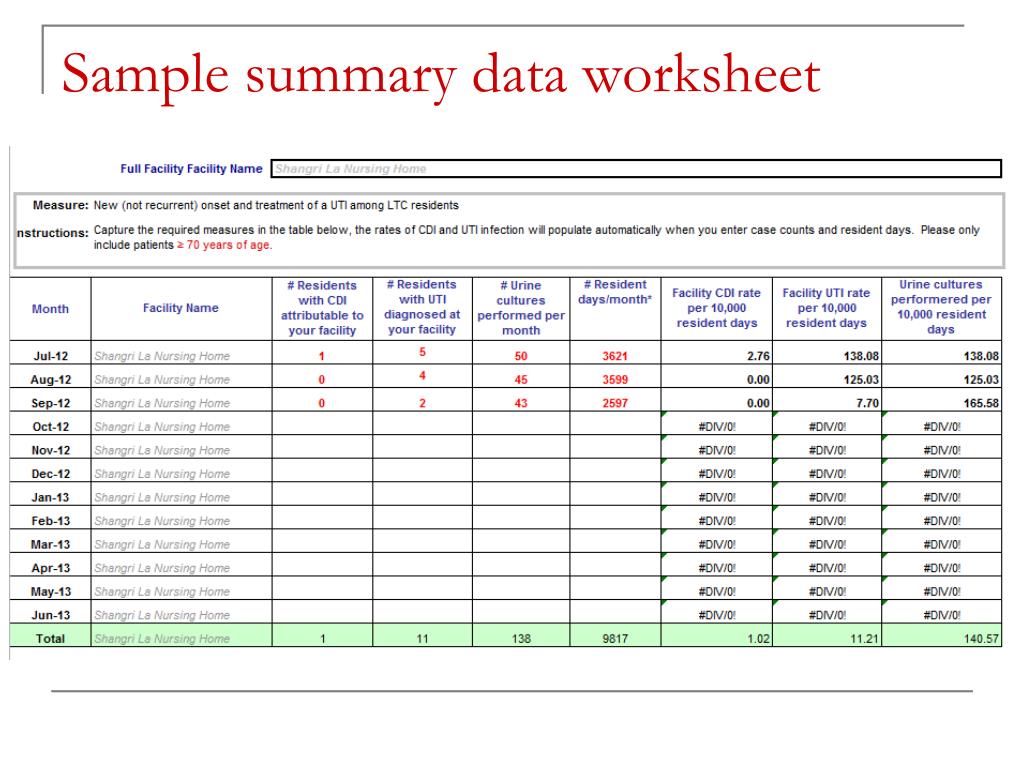Click the Full Facility Name input field
This screenshot has width=1024, height=768.
pyautogui.click(x=635, y=168)
